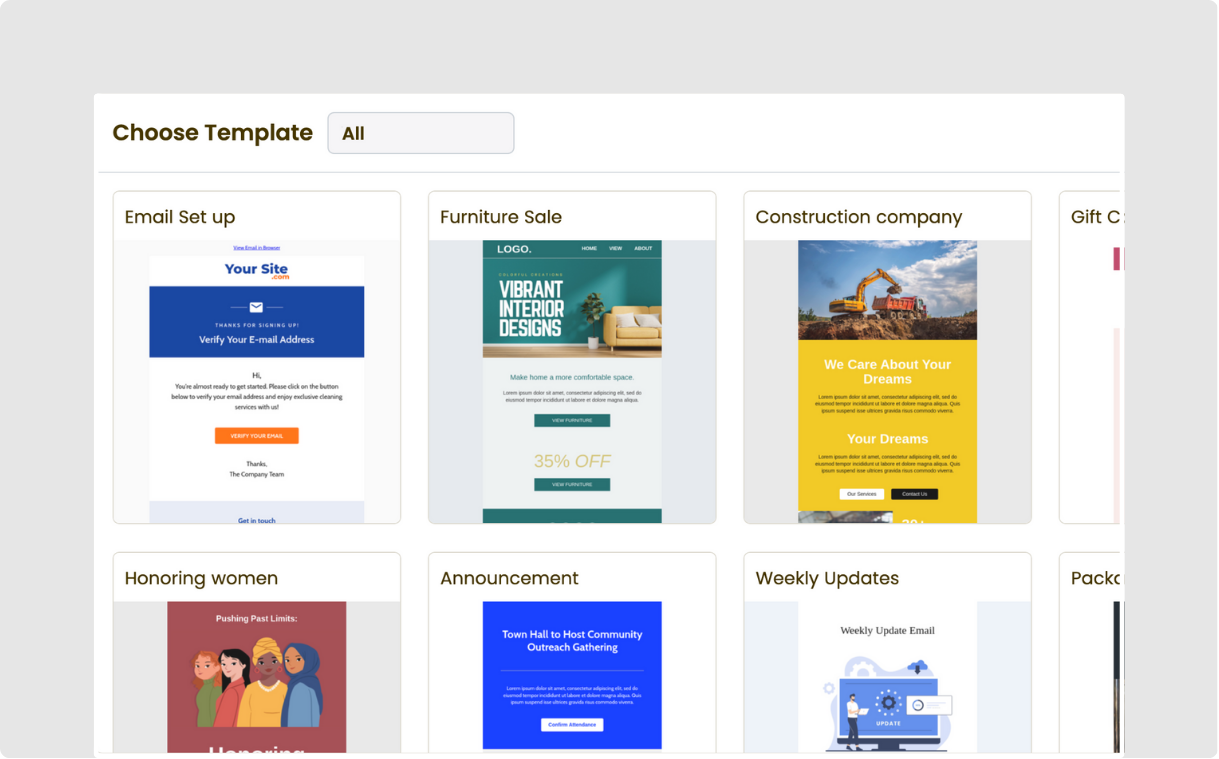This screenshot has height=759, width=1219.
Task: Select the HOME nav item in Furniture Sale
Action: pos(589,248)
